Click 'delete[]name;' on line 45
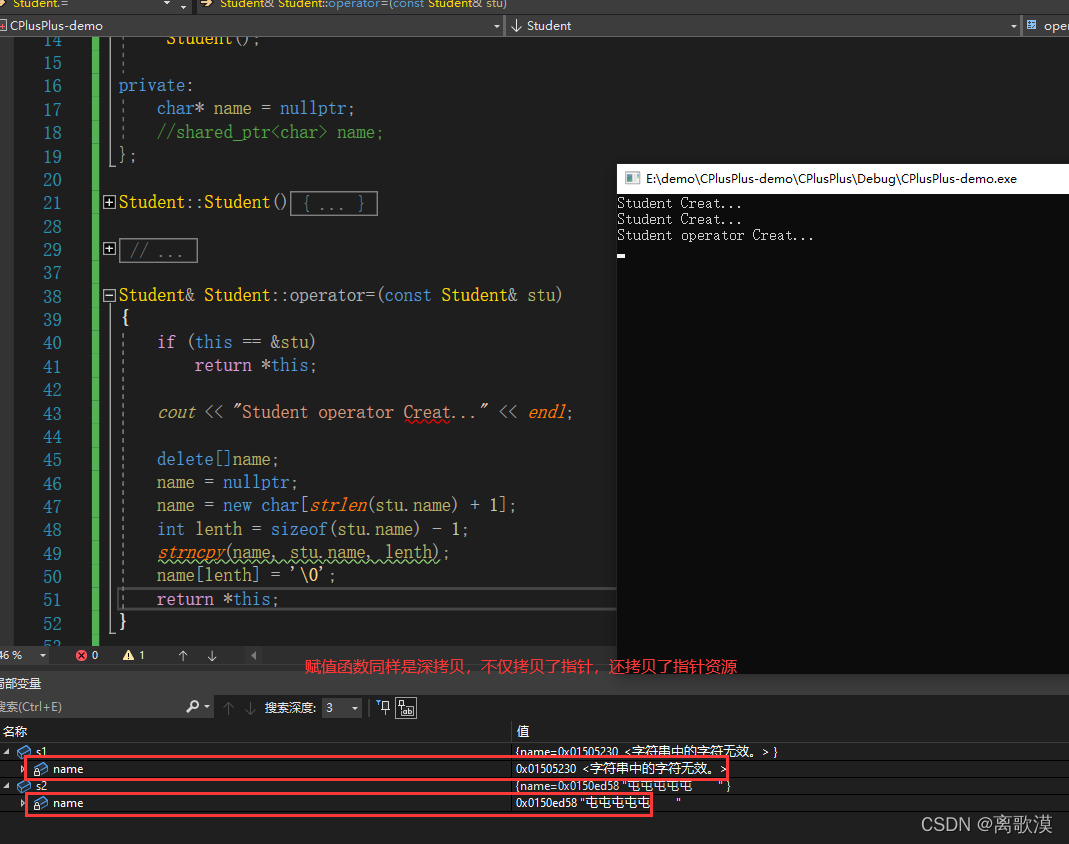The height and width of the screenshot is (844, 1069). pos(217,459)
